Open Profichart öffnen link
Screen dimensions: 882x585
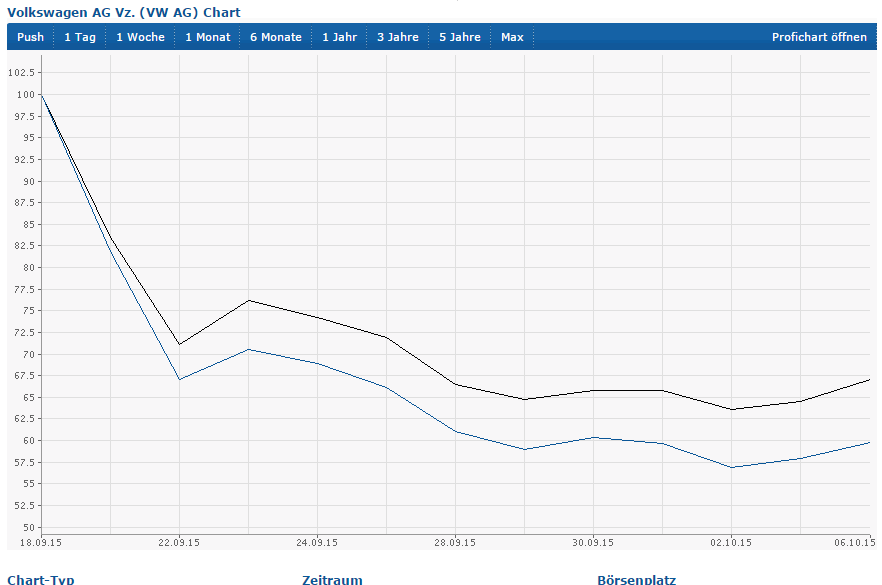pos(819,37)
